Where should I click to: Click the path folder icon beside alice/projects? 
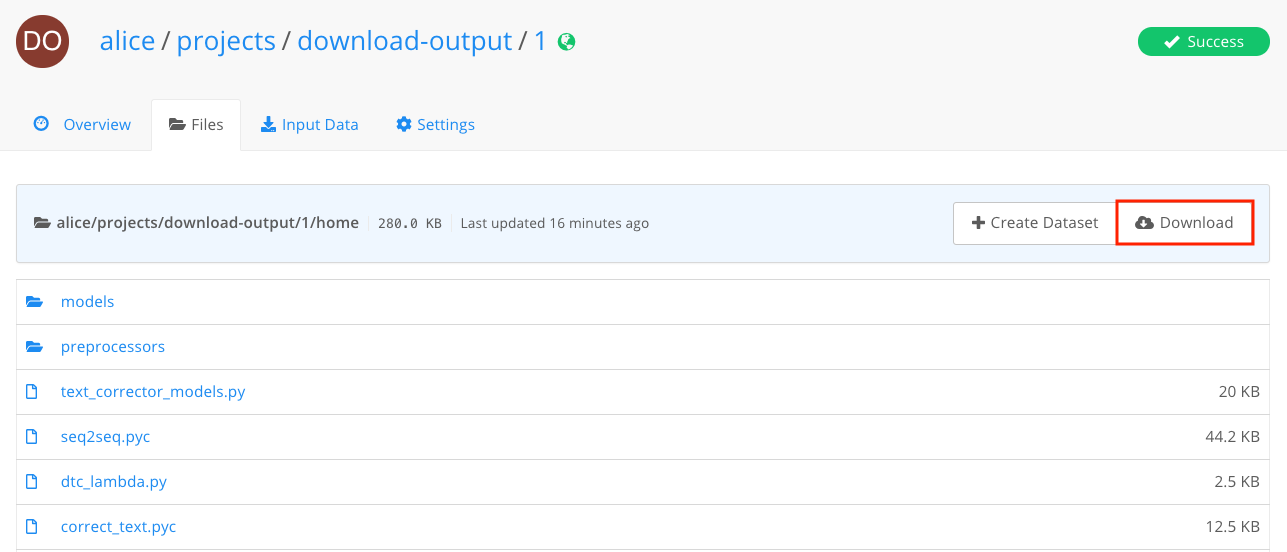pos(42,223)
